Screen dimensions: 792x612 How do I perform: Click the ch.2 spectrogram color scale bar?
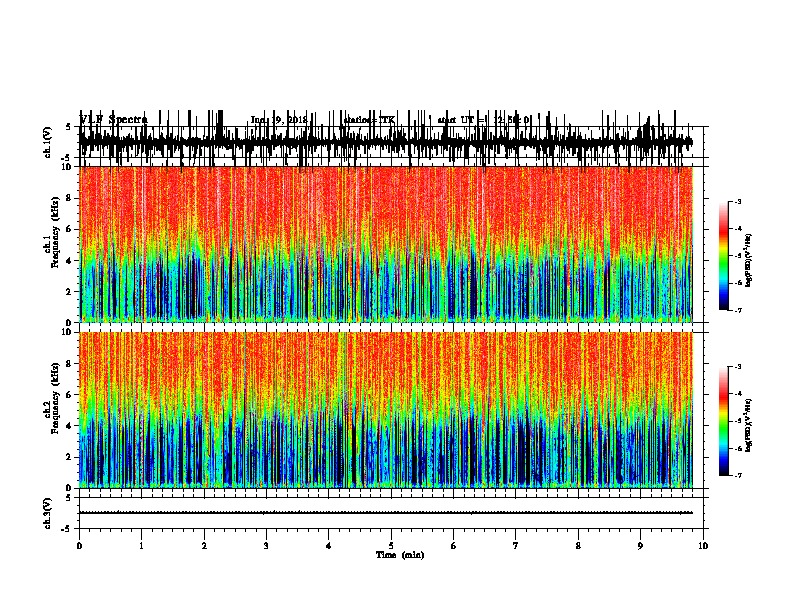(723, 421)
